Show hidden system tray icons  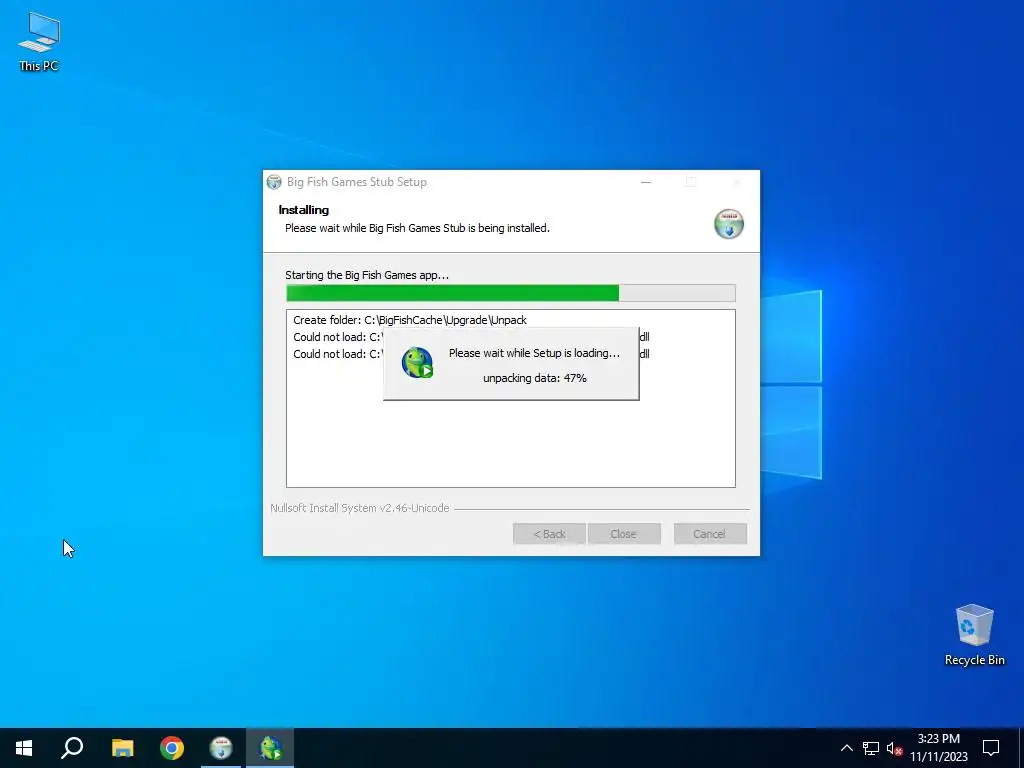(846, 748)
